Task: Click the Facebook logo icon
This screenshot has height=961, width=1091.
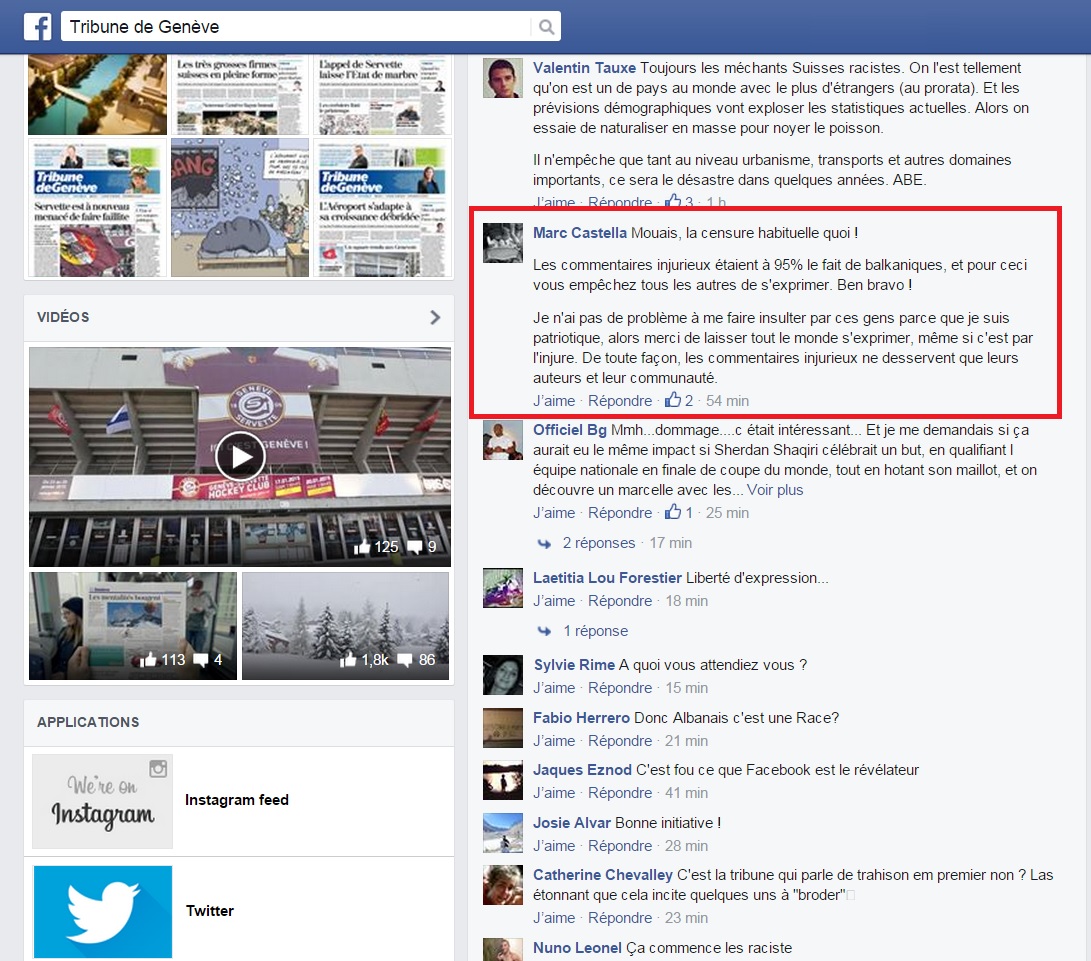Action: click(x=37, y=26)
